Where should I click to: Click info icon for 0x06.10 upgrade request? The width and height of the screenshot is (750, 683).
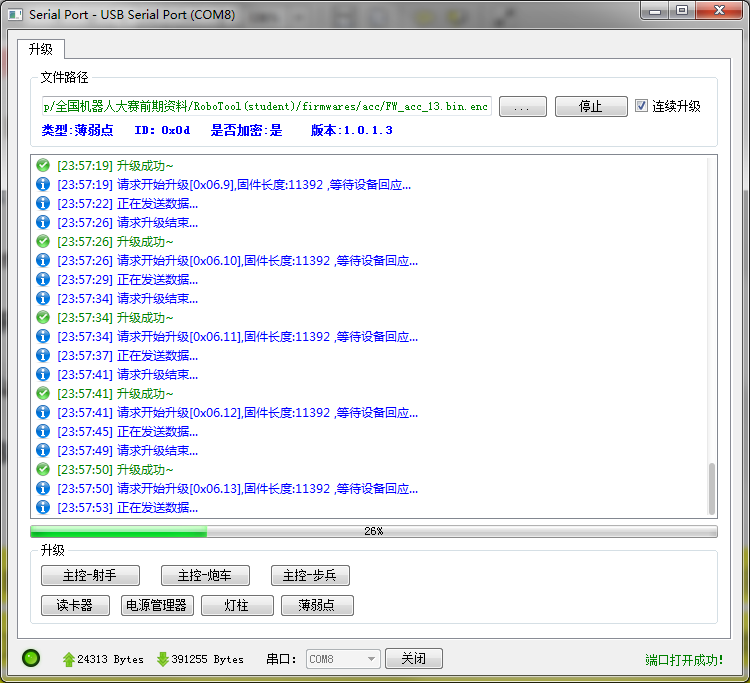coord(43,260)
